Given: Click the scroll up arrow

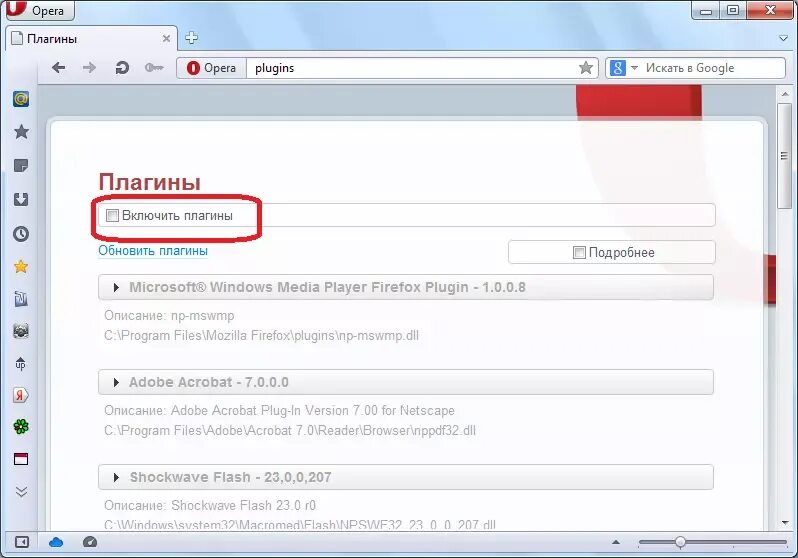Looking at the screenshot, I should pyautogui.click(x=785, y=94).
